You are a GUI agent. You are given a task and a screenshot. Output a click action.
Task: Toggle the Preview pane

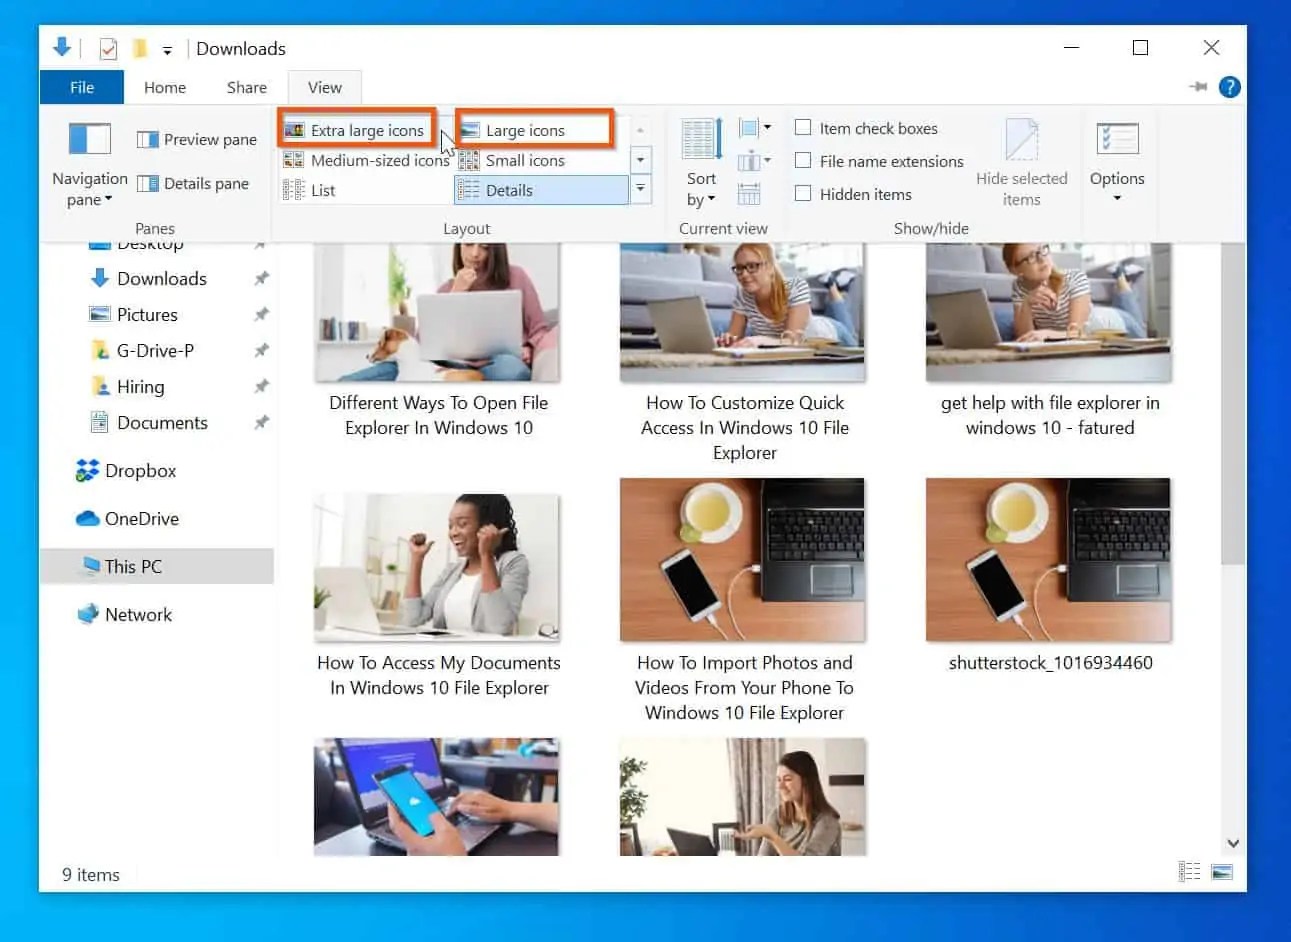pos(196,139)
